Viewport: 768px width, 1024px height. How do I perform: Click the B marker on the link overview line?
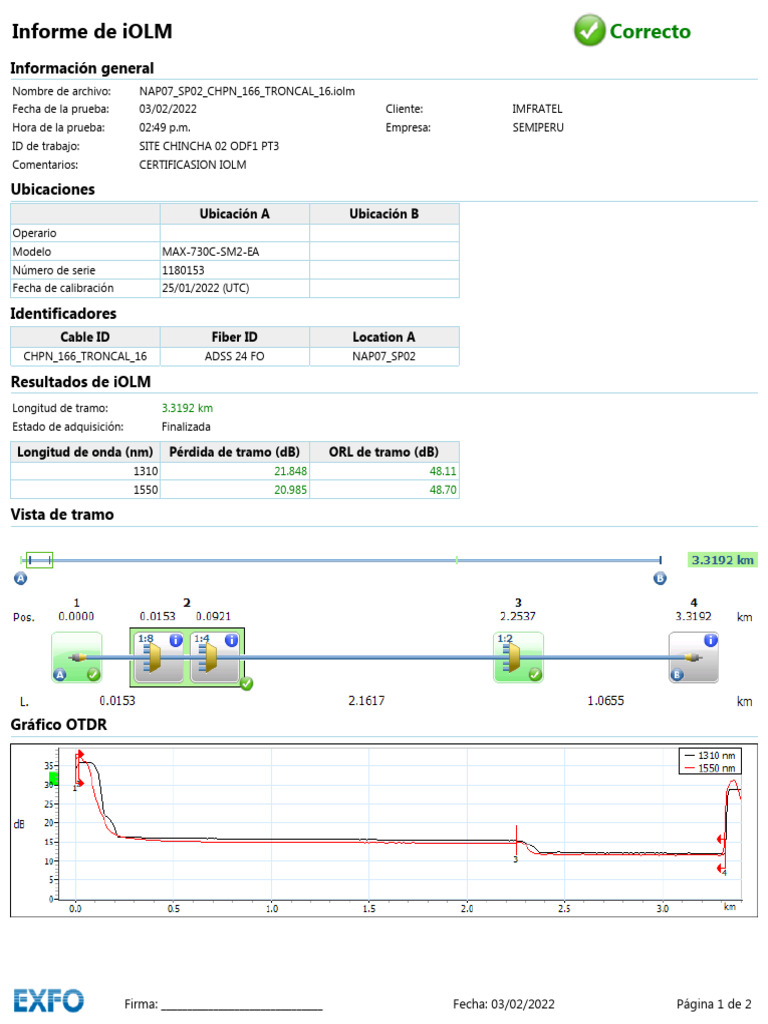(660, 579)
